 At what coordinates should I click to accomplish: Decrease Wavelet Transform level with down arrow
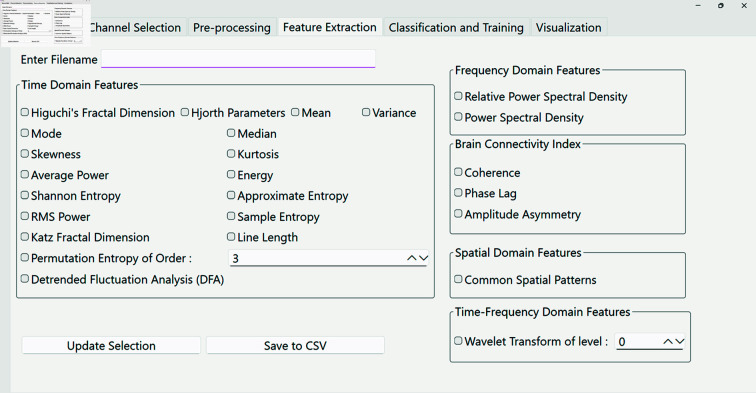point(679,342)
